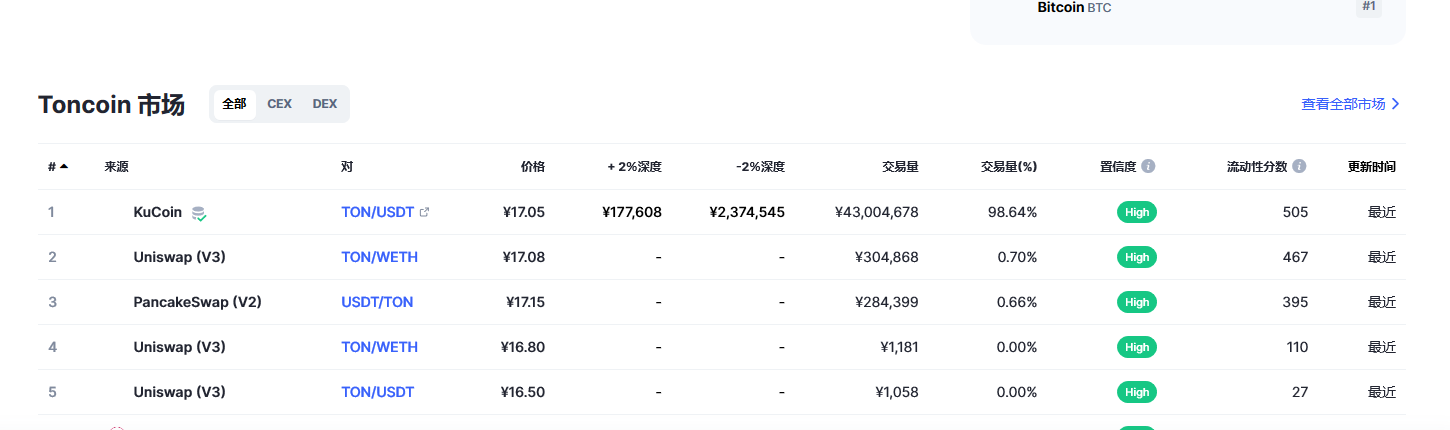Click the ¥16.80 price value
Viewport: 1450px width, 430px height.
pos(523,347)
